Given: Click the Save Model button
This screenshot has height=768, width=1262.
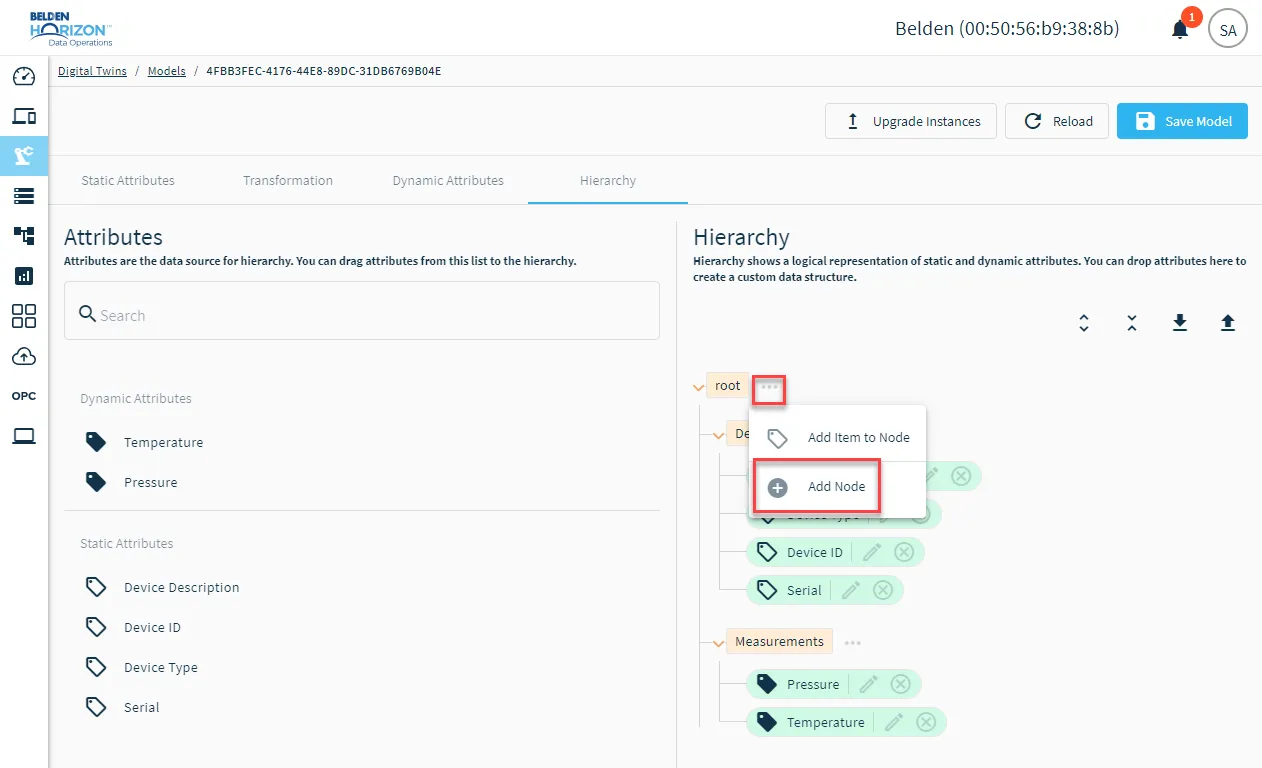Looking at the screenshot, I should pos(1182,121).
